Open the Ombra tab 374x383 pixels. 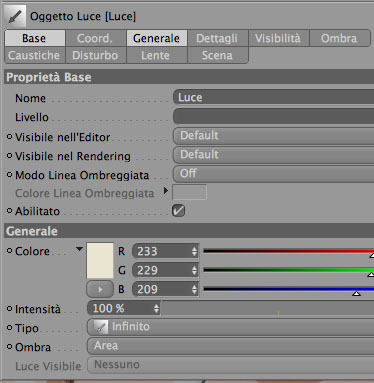pos(340,38)
